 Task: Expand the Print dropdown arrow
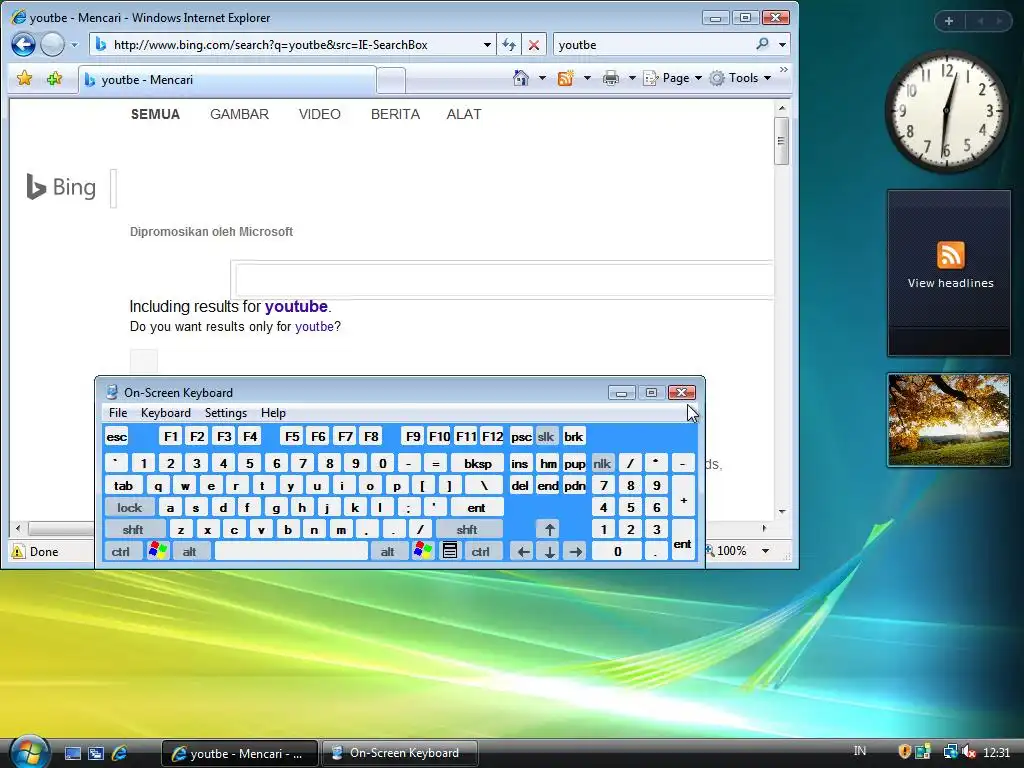632,78
